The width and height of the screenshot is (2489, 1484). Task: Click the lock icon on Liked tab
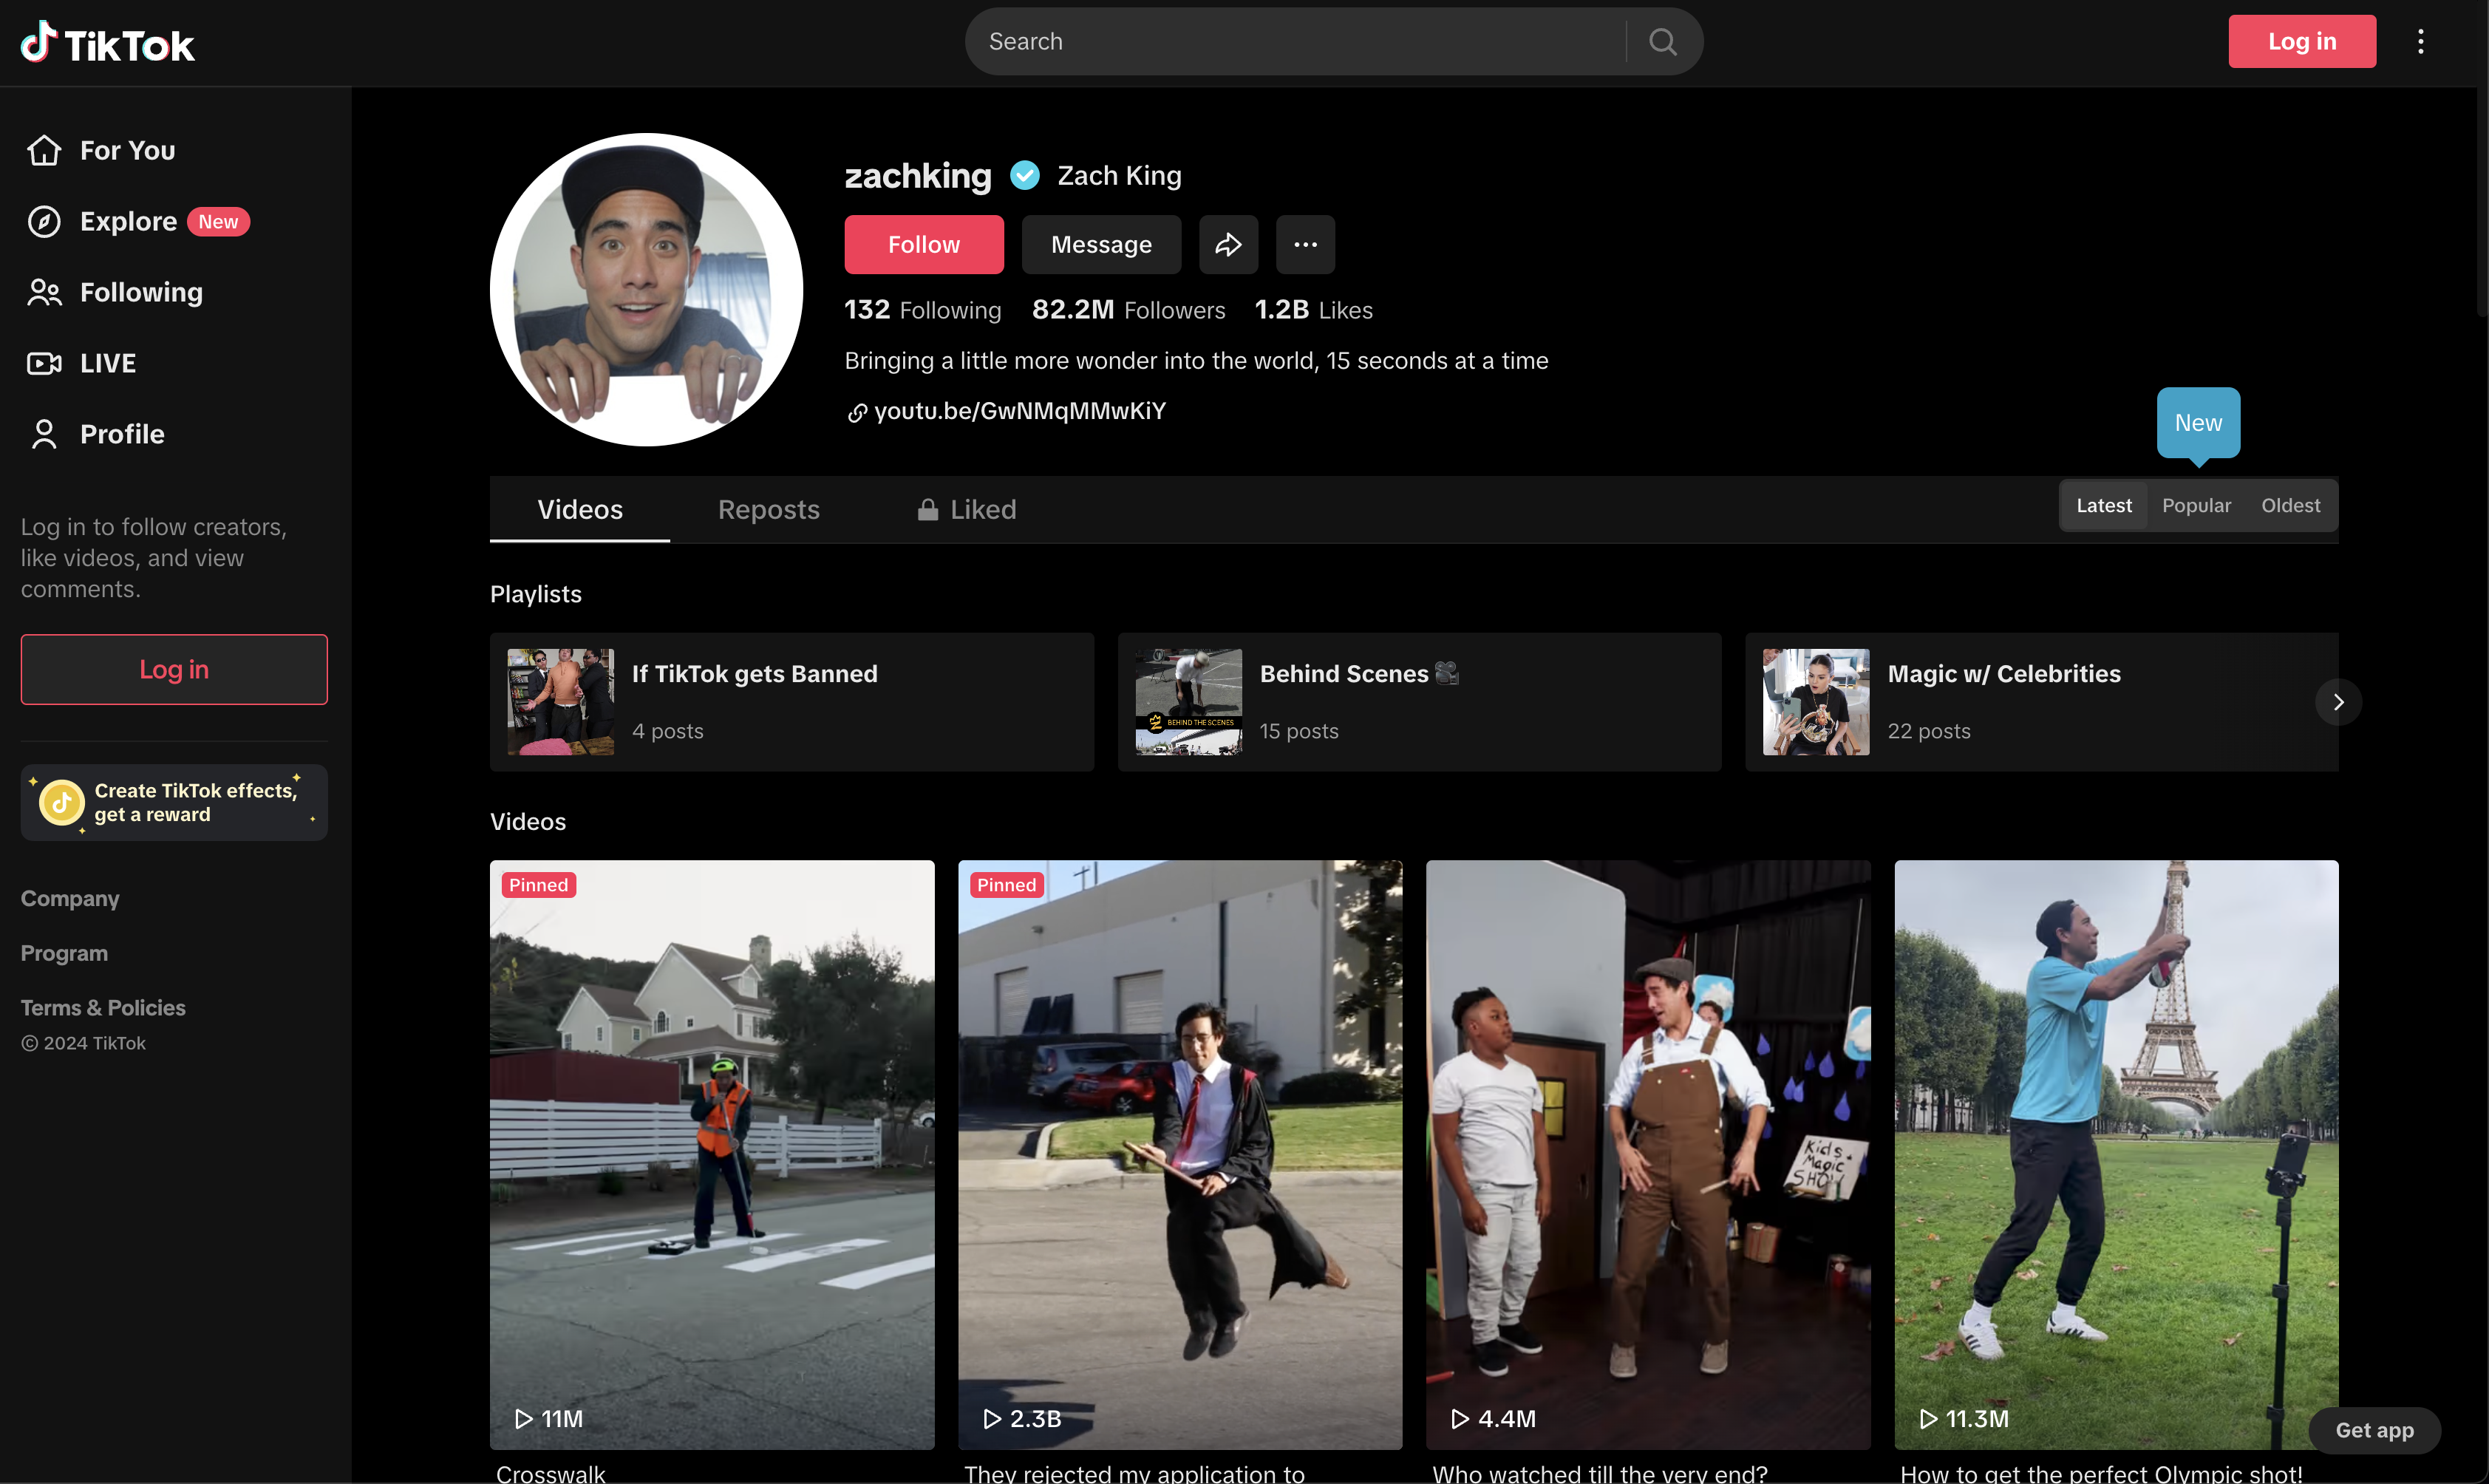tap(927, 510)
